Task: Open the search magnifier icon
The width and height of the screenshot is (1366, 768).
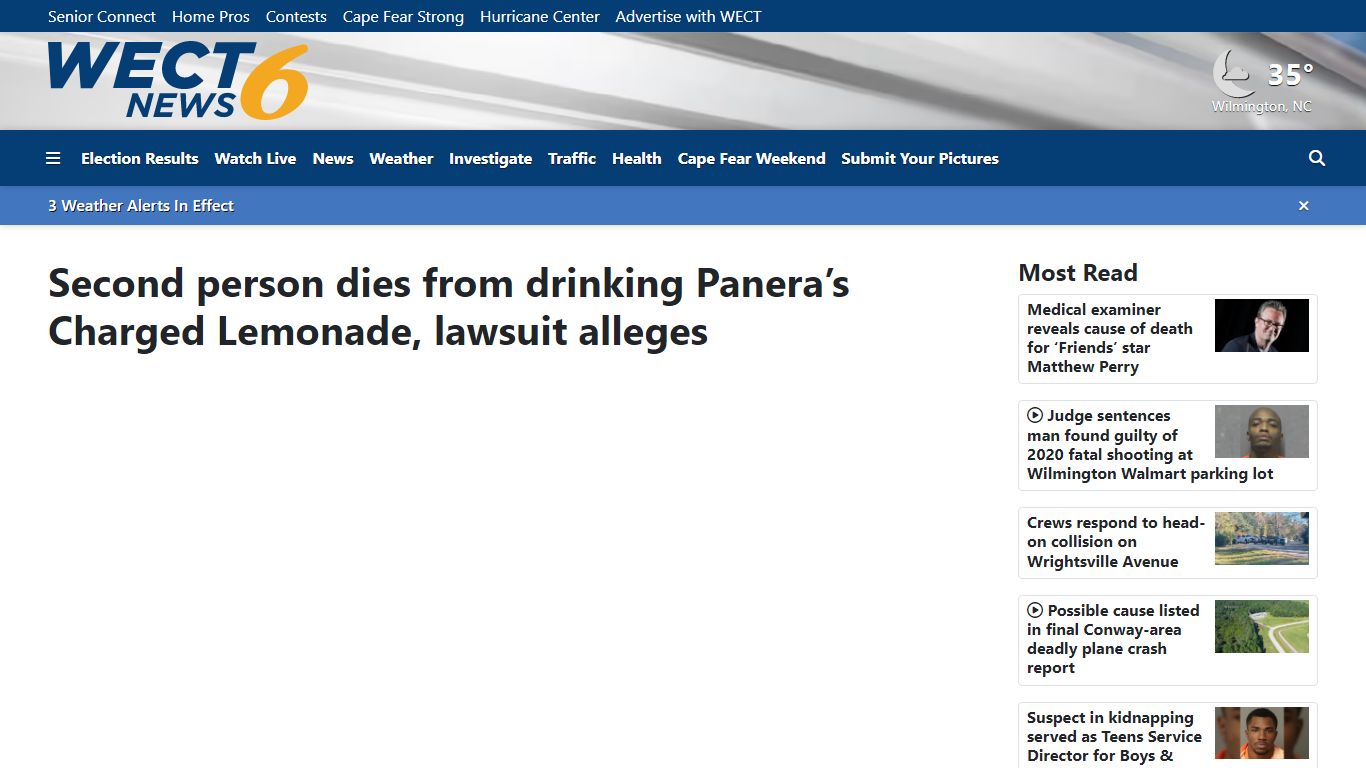Action: [x=1317, y=158]
